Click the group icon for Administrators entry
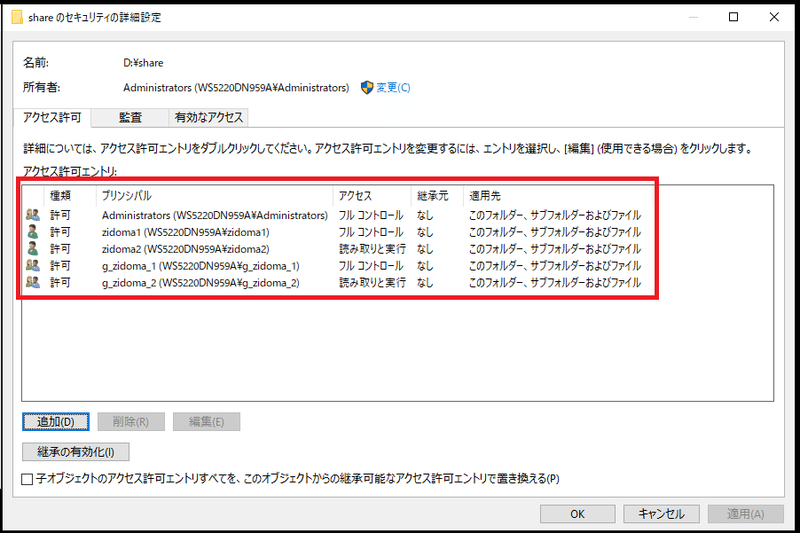This screenshot has height=533, width=800. coord(33,215)
